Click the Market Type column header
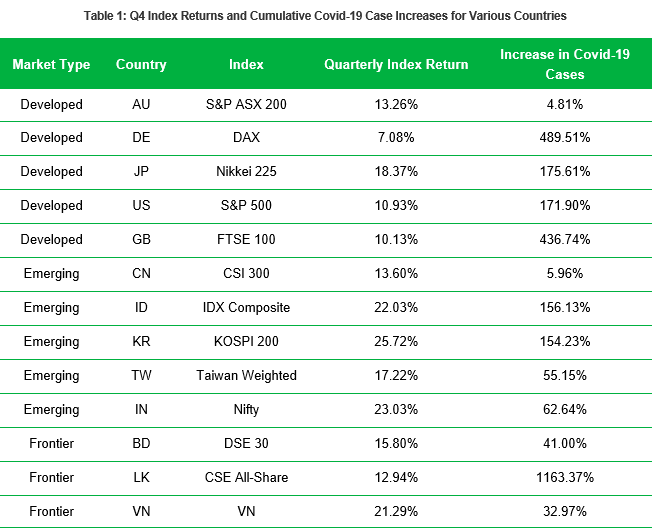This screenshot has width=652, height=528. 51,65
